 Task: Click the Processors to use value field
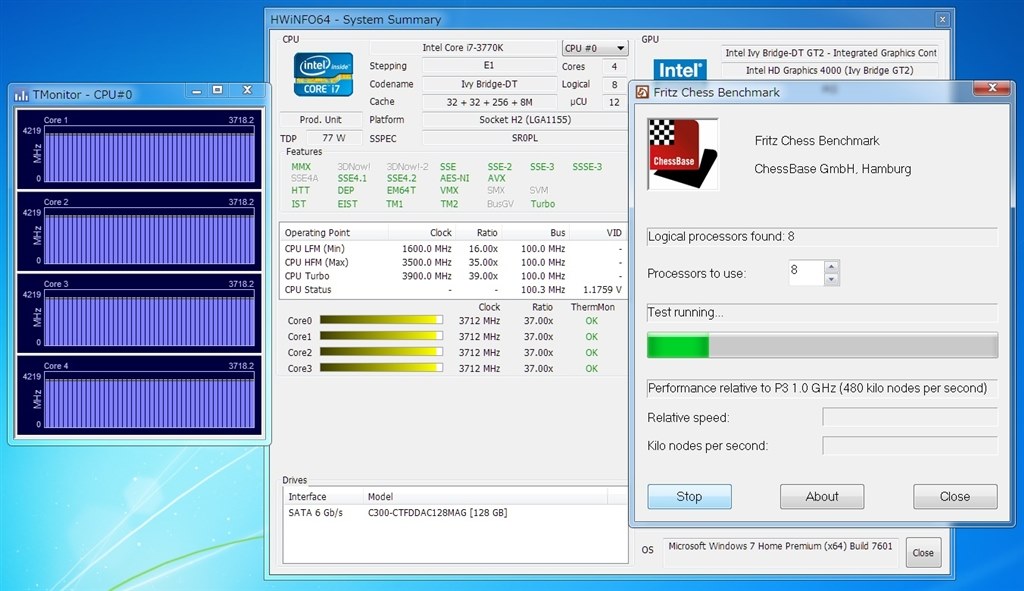tap(806, 272)
